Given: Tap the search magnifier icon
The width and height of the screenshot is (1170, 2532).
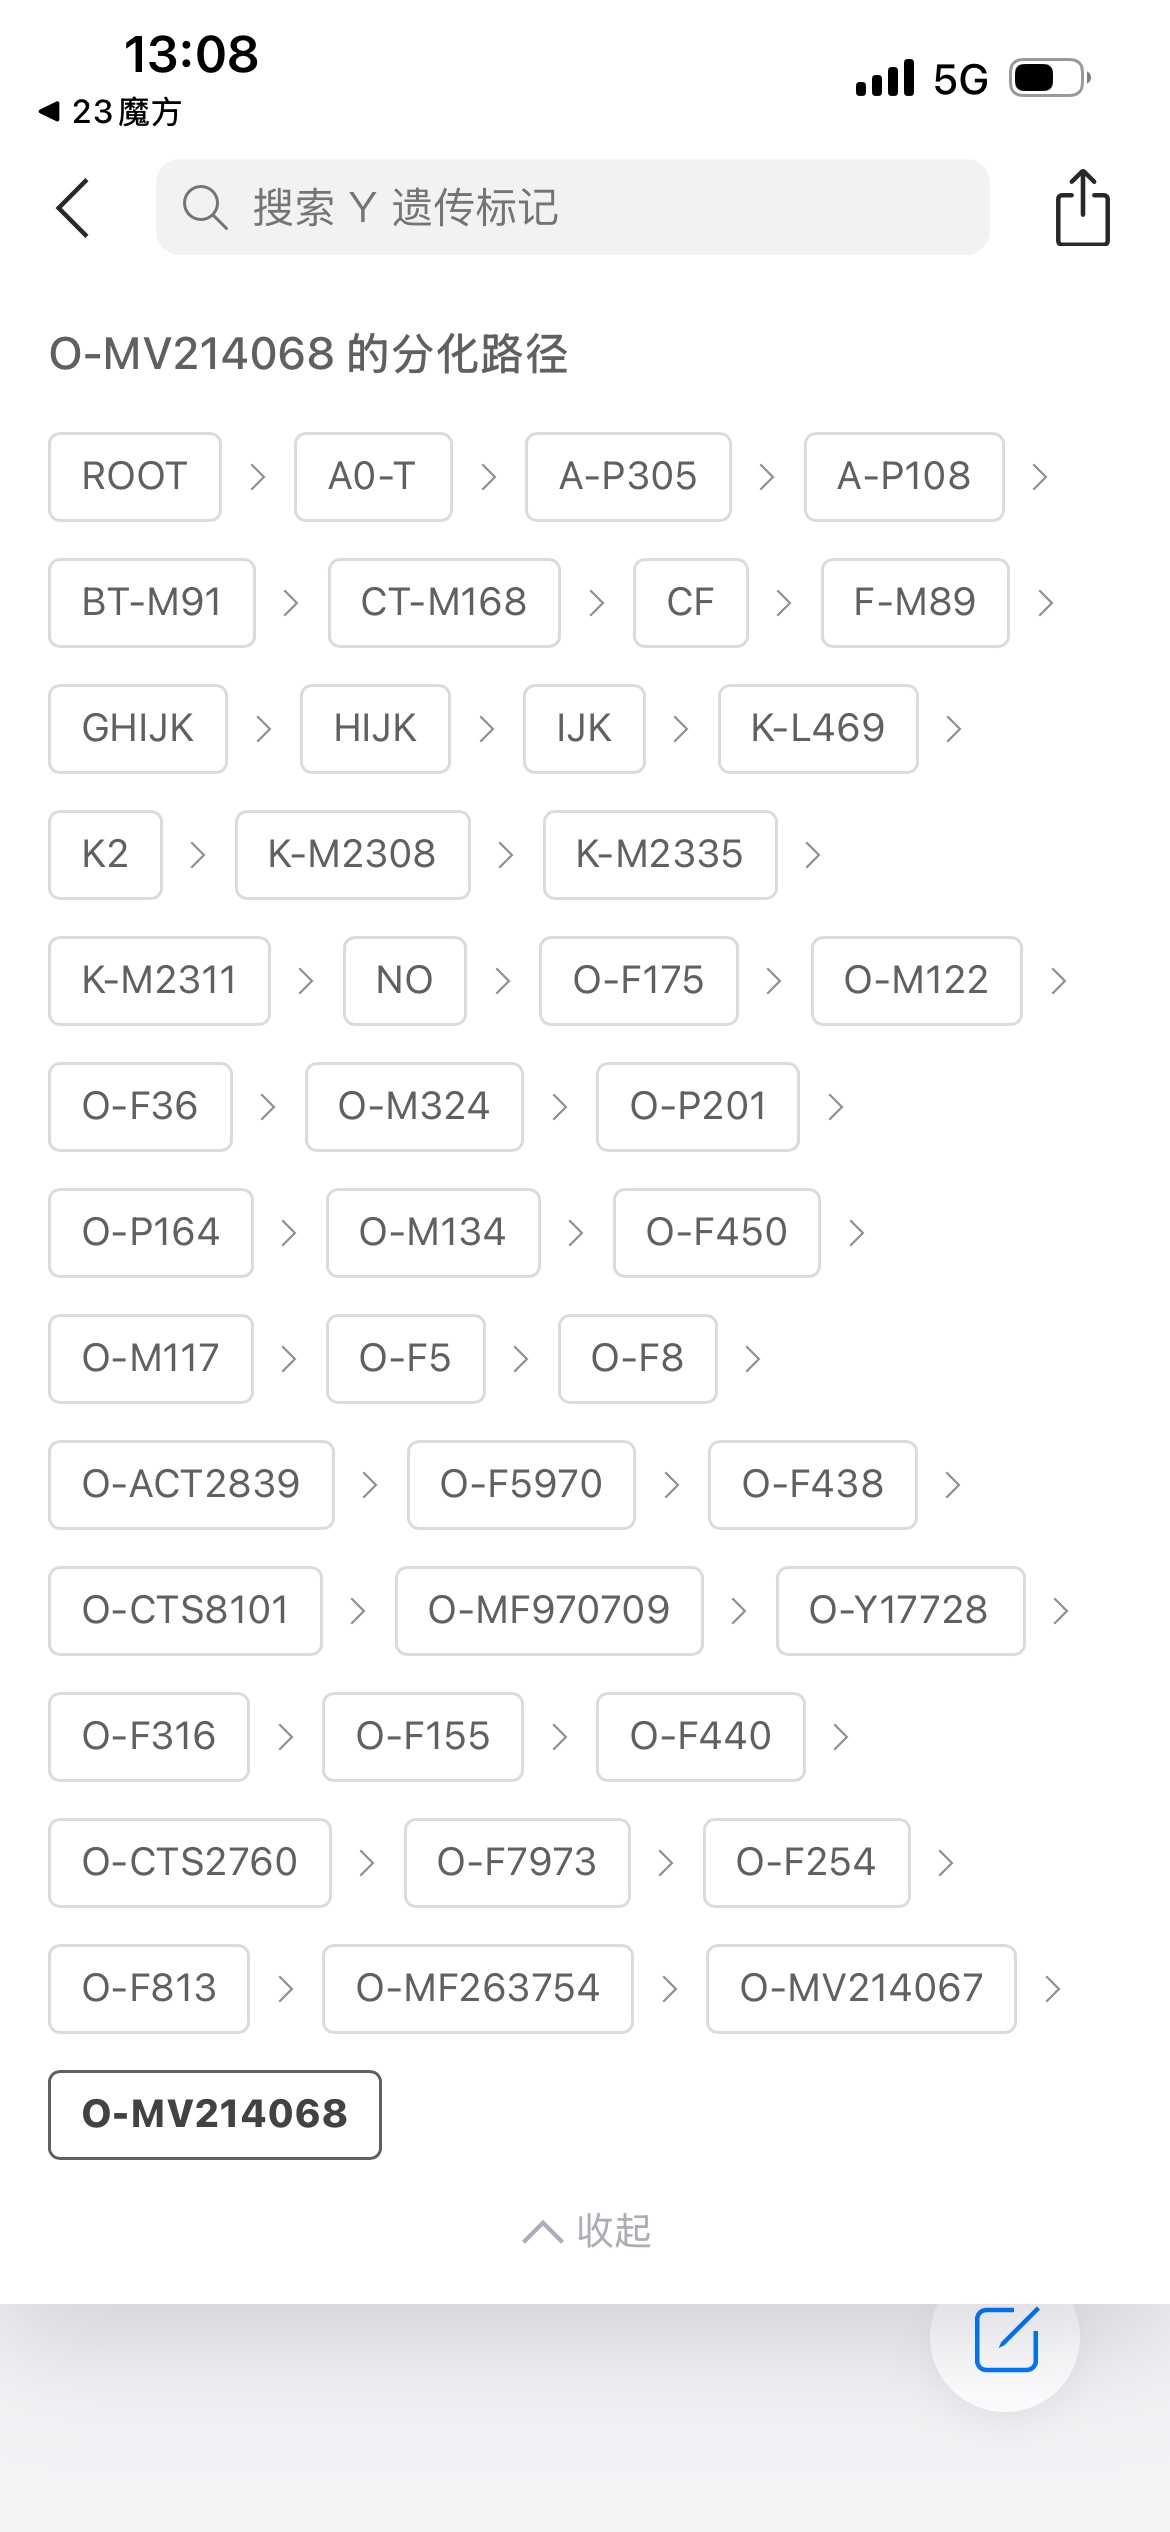Looking at the screenshot, I should coord(204,208).
